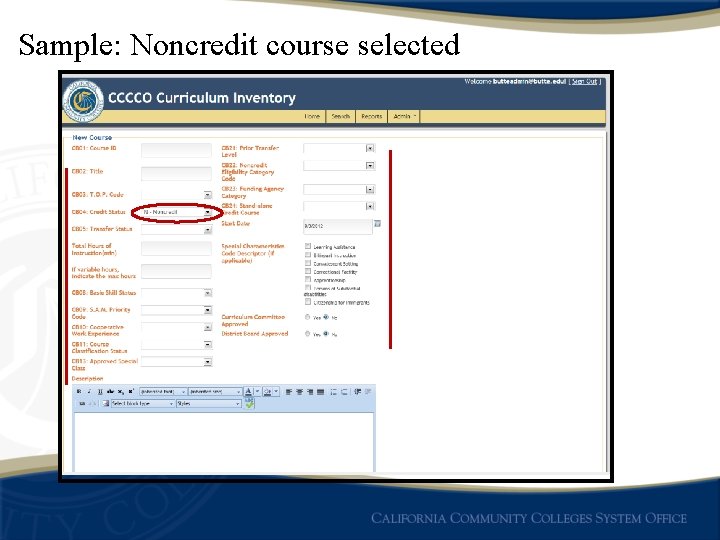Select No for Curriculum Committee Approved

326,317
